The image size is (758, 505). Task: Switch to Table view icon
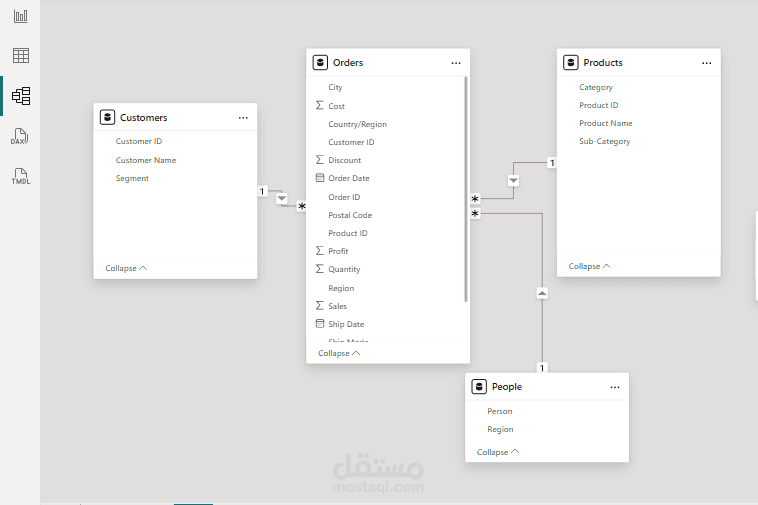20,56
